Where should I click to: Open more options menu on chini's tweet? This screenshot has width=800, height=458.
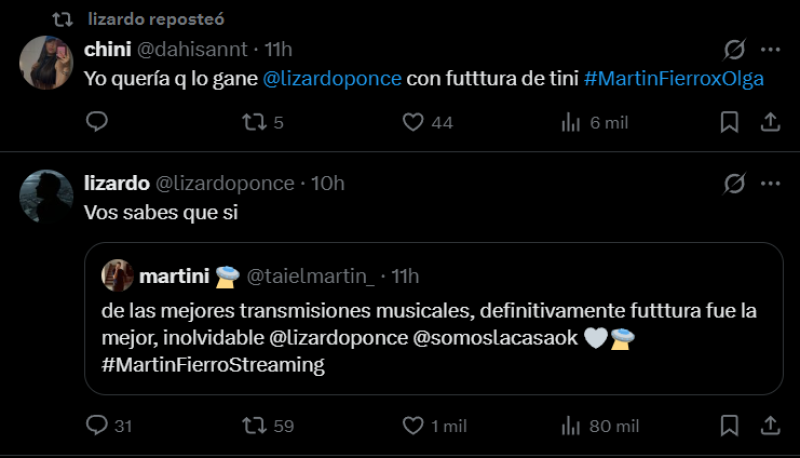tap(770, 49)
